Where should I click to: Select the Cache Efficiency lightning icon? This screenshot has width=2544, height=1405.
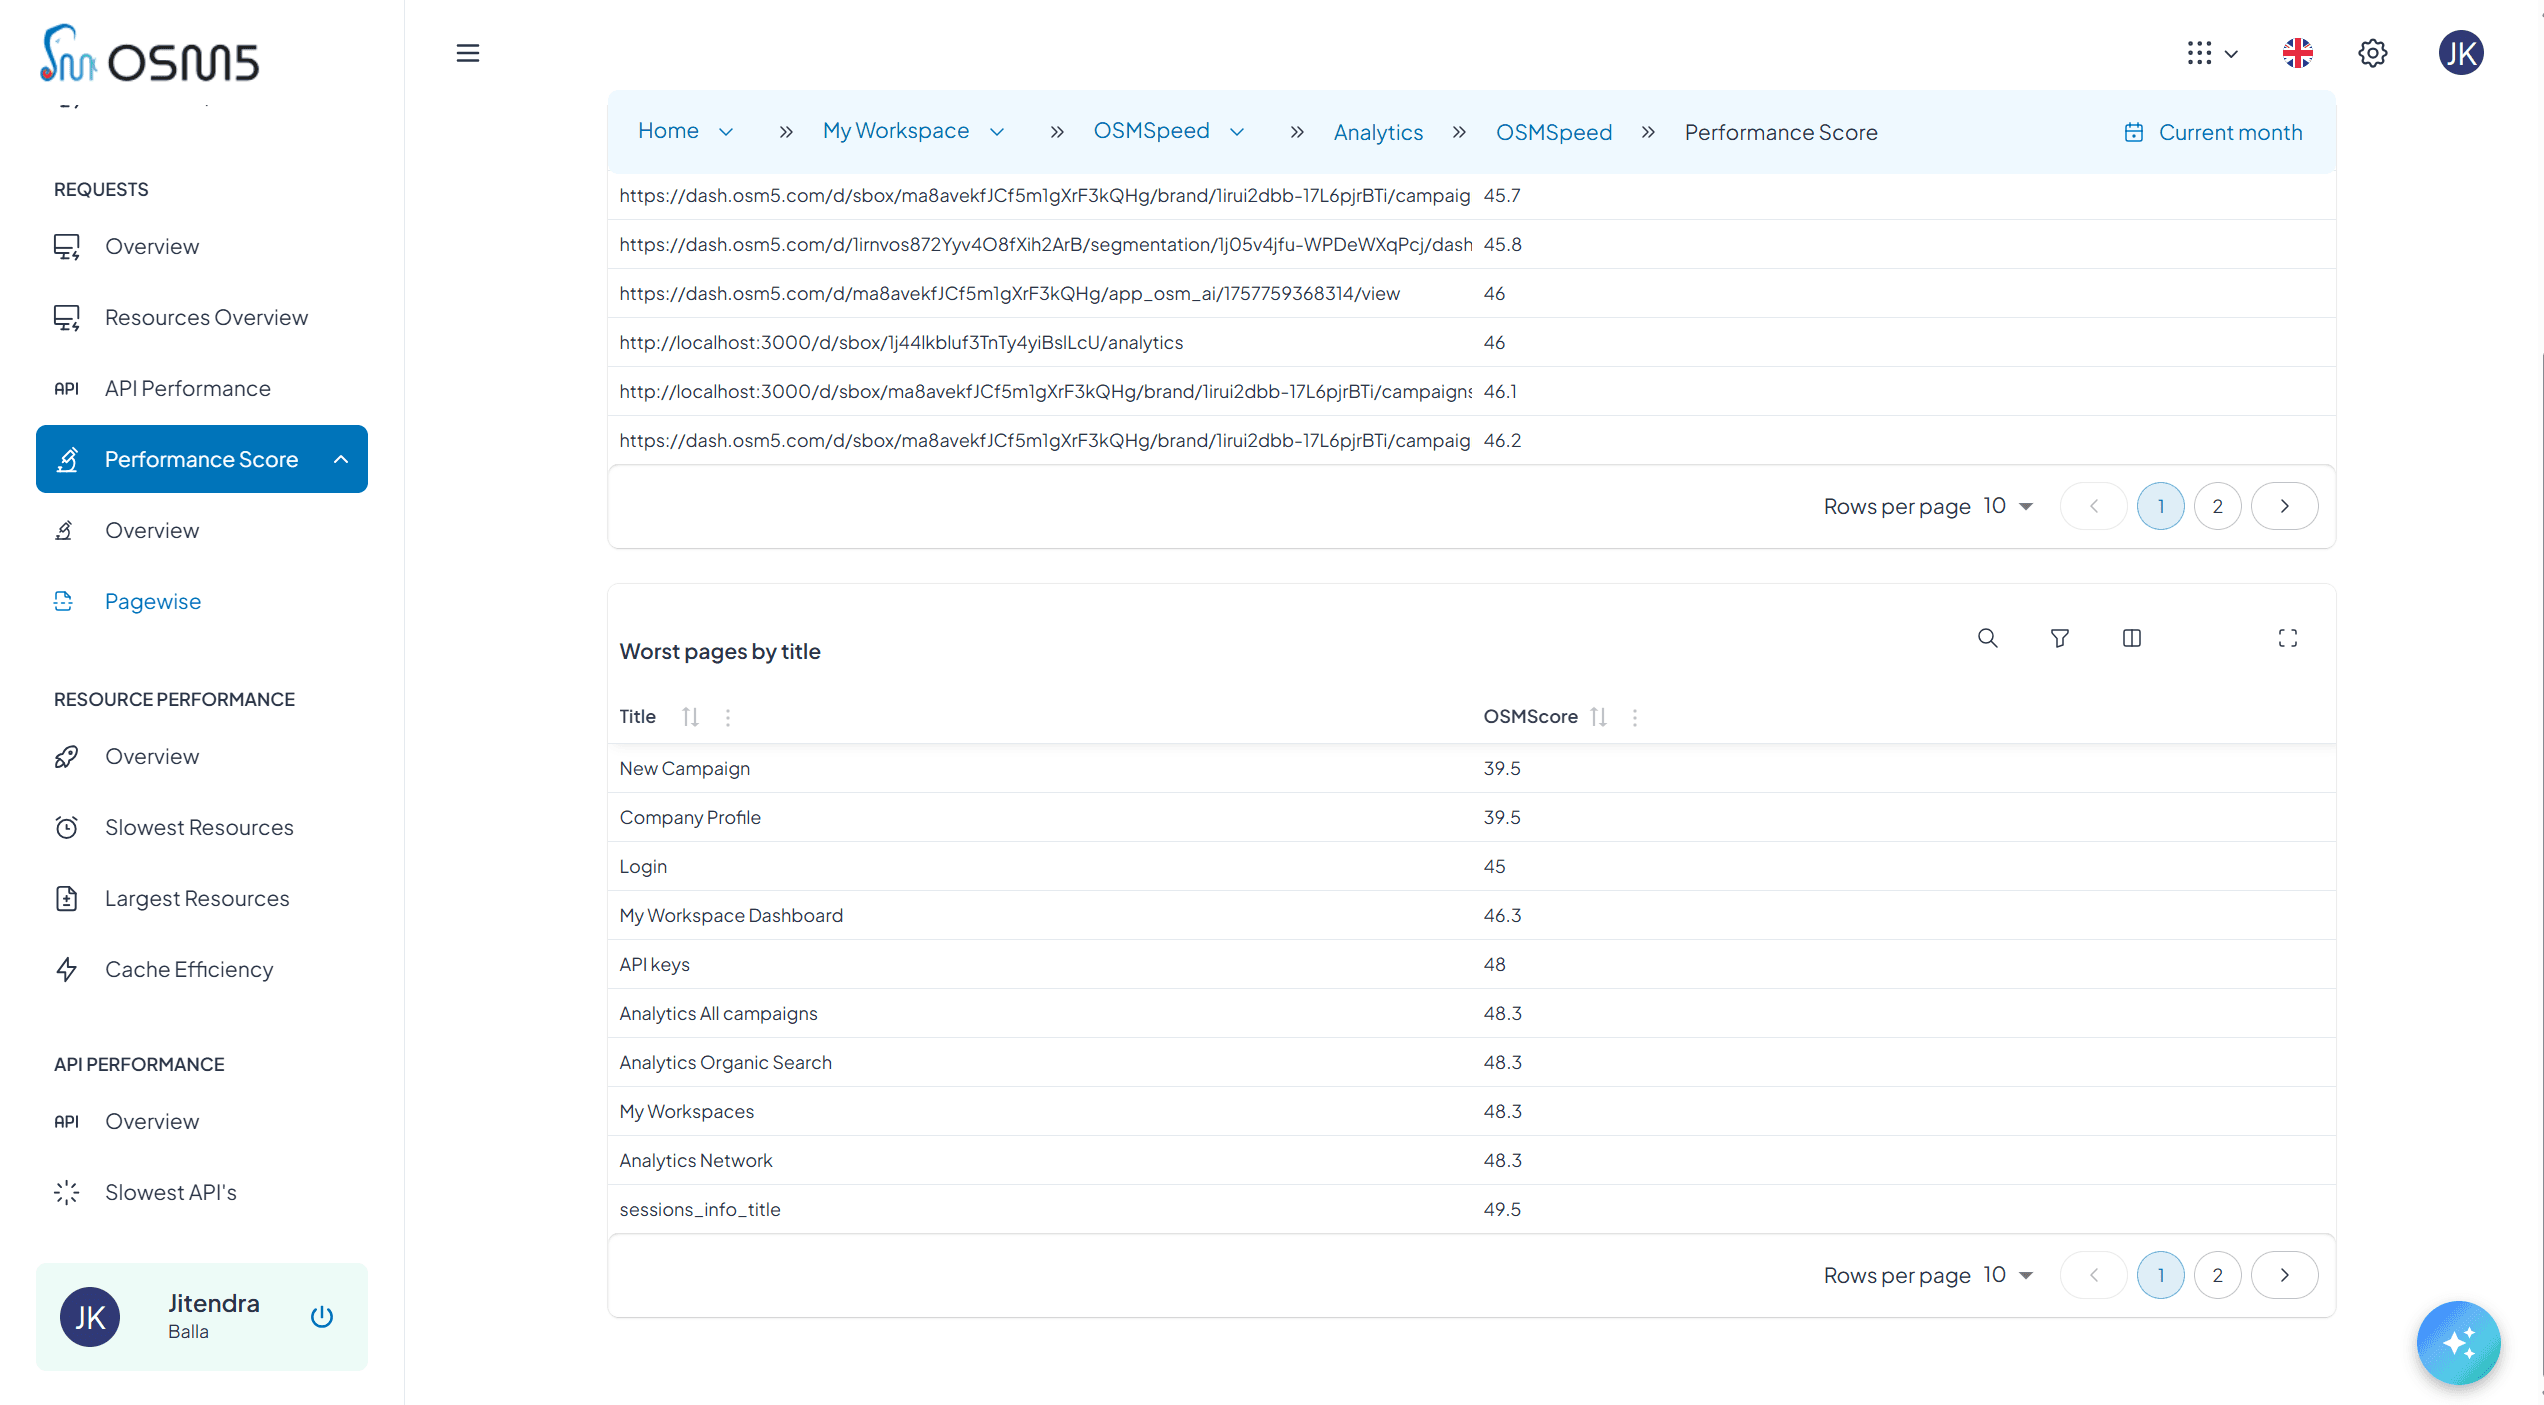66,969
